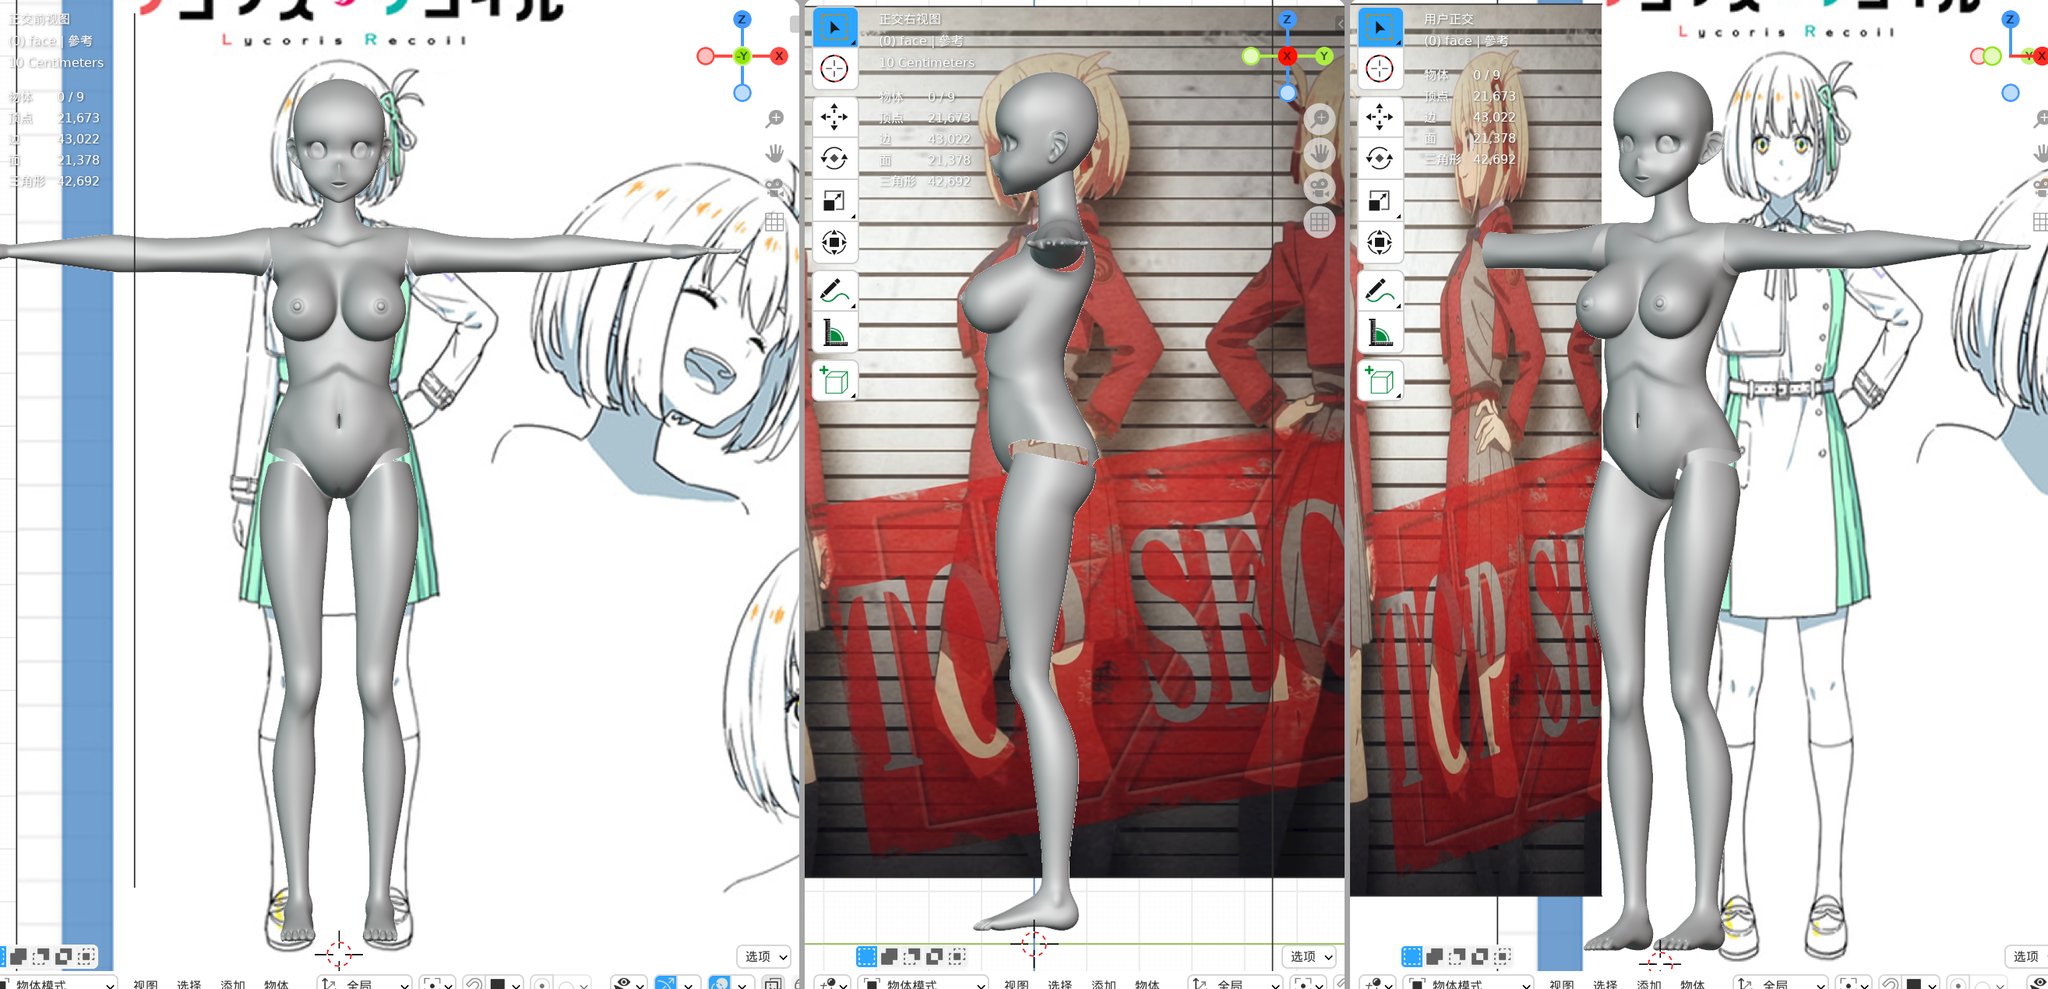Select the Scale tool in the middle viewport
The image size is (2048, 989).
(x=834, y=200)
